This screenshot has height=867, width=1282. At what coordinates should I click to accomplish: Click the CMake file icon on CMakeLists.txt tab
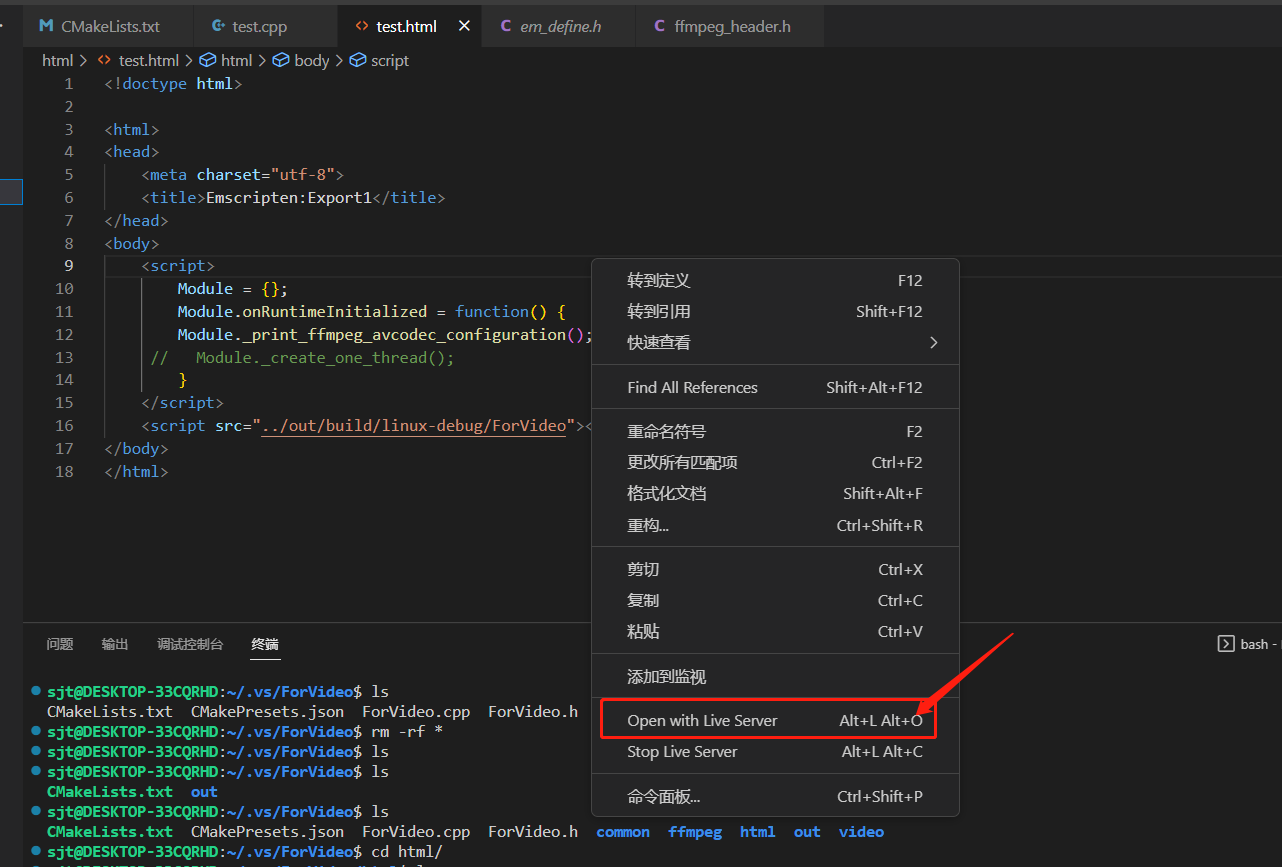tap(46, 26)
